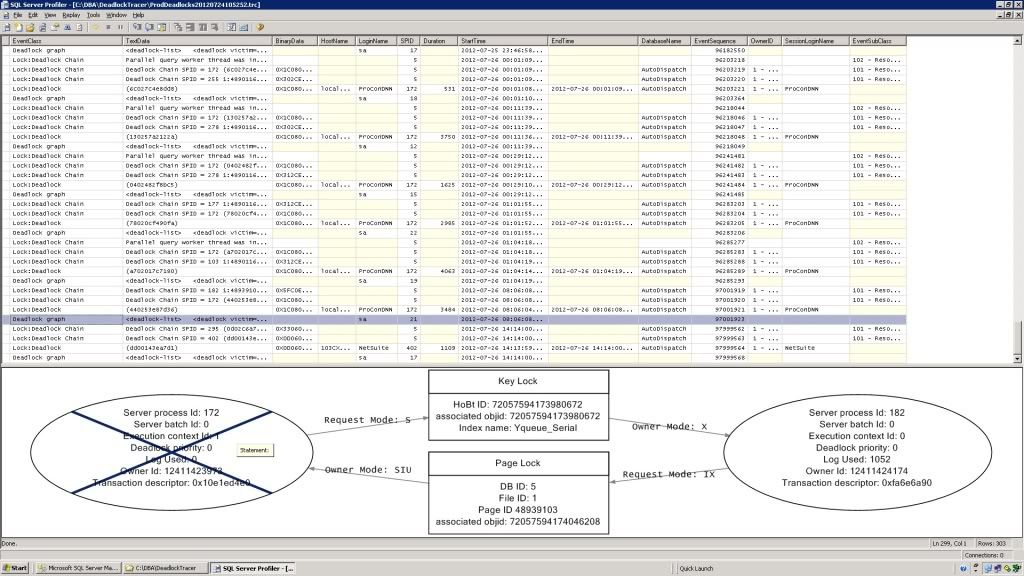This screenshot has height=576, width=1024.
Task: Open the Edit menu
Action: tap(33, 15)
